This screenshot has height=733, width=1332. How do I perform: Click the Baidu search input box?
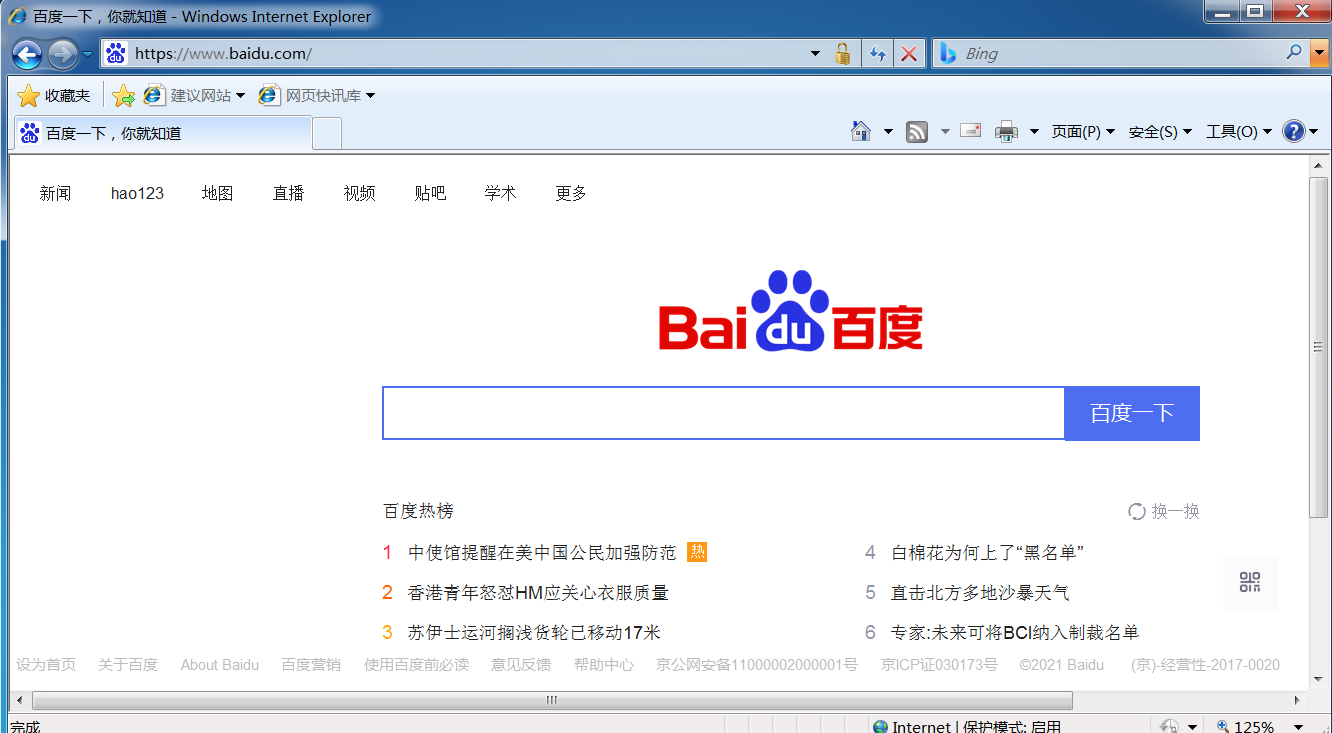coord(723,413)
